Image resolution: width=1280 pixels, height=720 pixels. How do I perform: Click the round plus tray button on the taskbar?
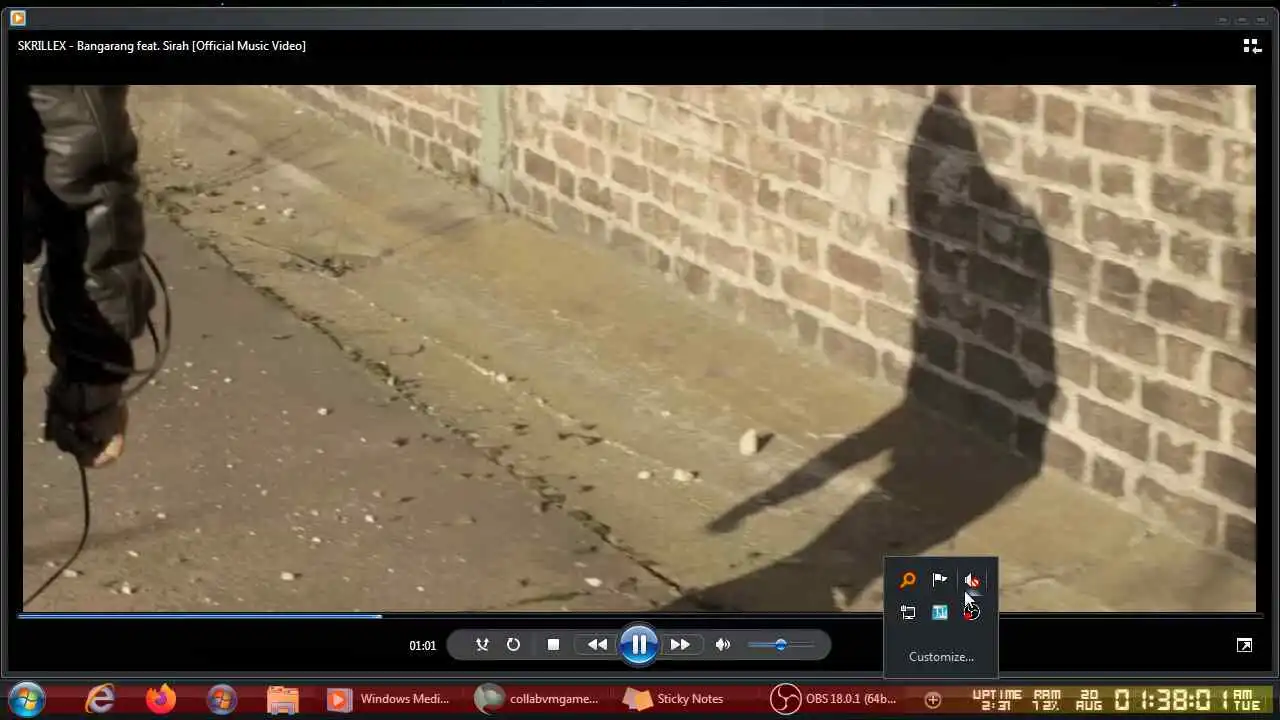(x=933, y=699)
